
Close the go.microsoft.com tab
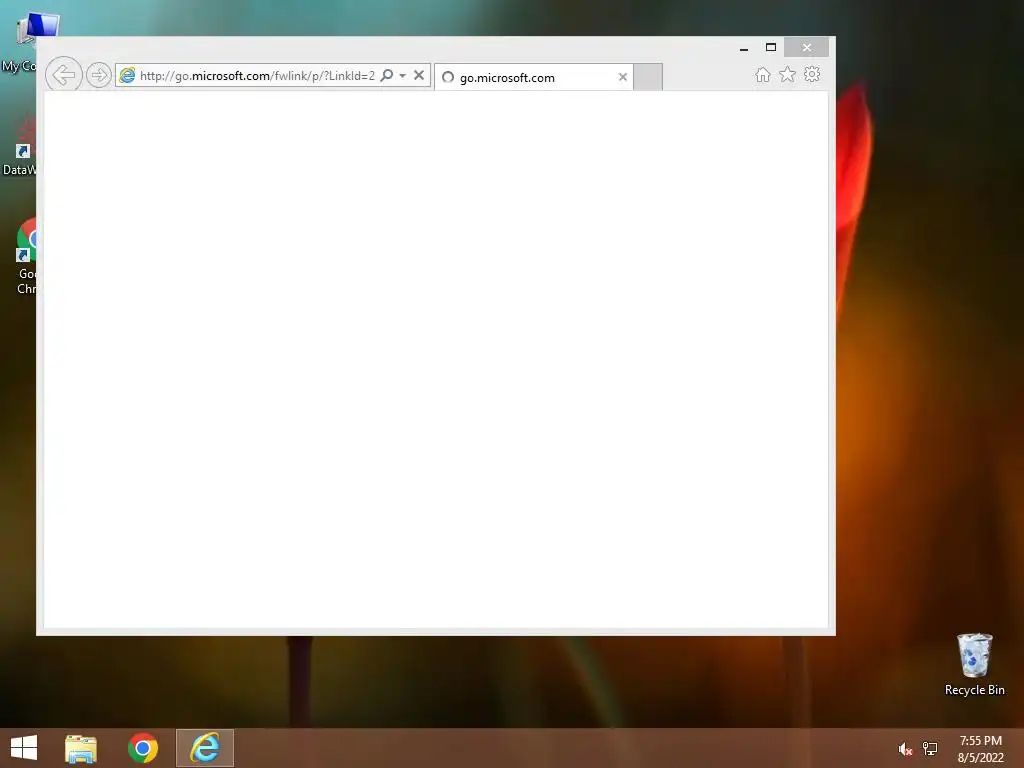pyautogui.click(x=623, y=77)
